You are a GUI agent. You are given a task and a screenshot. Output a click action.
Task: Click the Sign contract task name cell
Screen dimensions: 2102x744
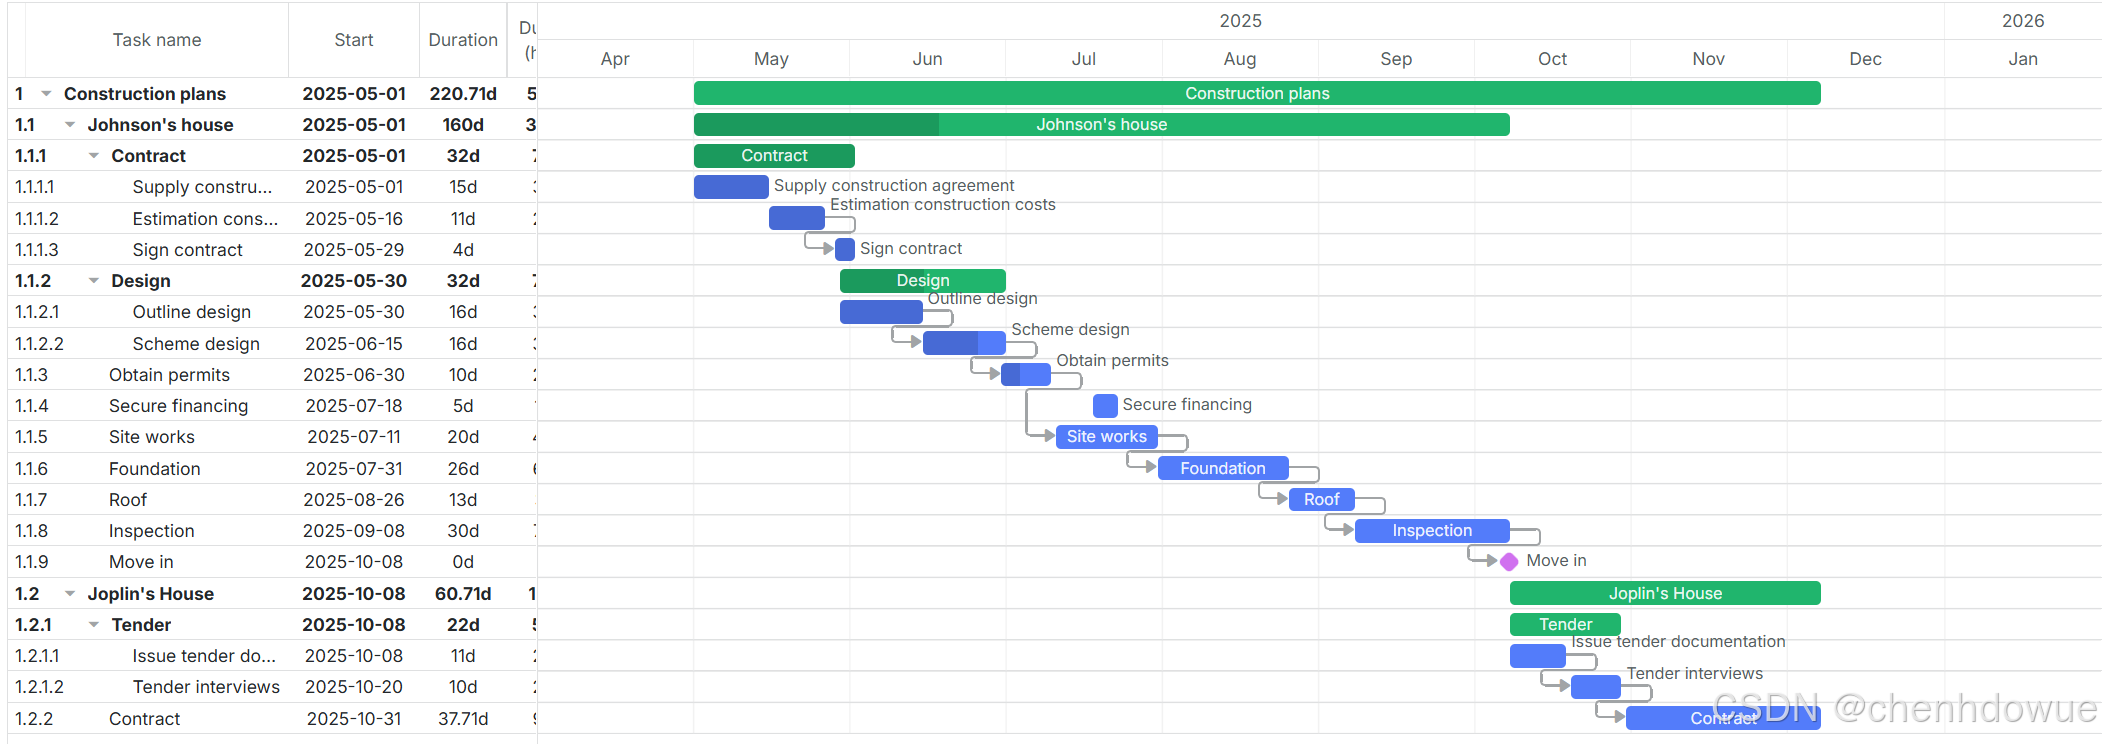point(188,250)
